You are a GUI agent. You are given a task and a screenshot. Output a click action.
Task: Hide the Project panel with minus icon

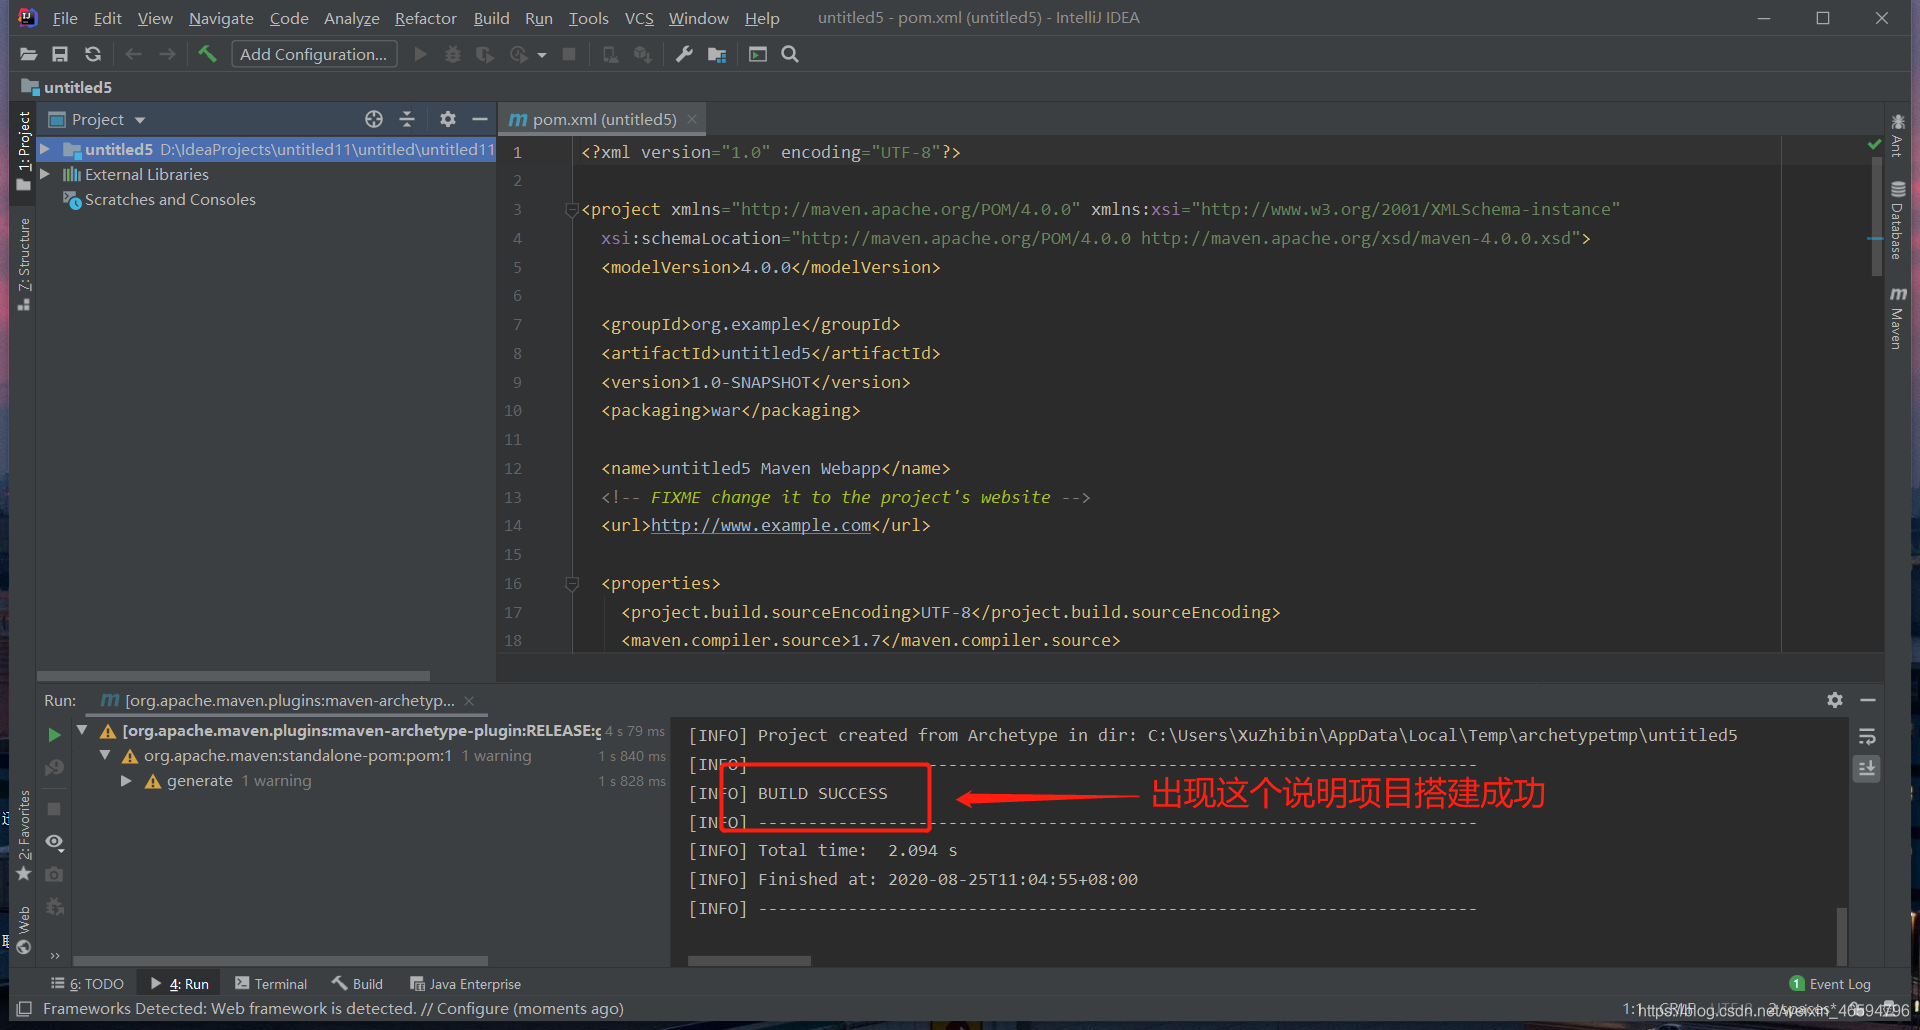pyautogui.click(x=480, y=119)
